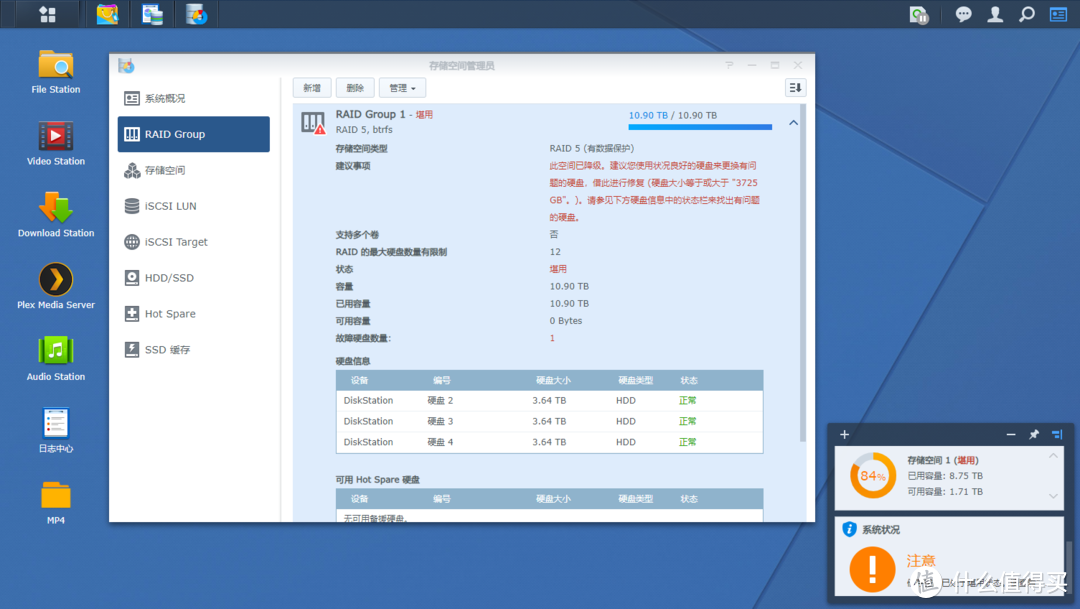Click the sort order icon in toolbar
Screen dimensions: 1080x609
[x=796, y=87]
